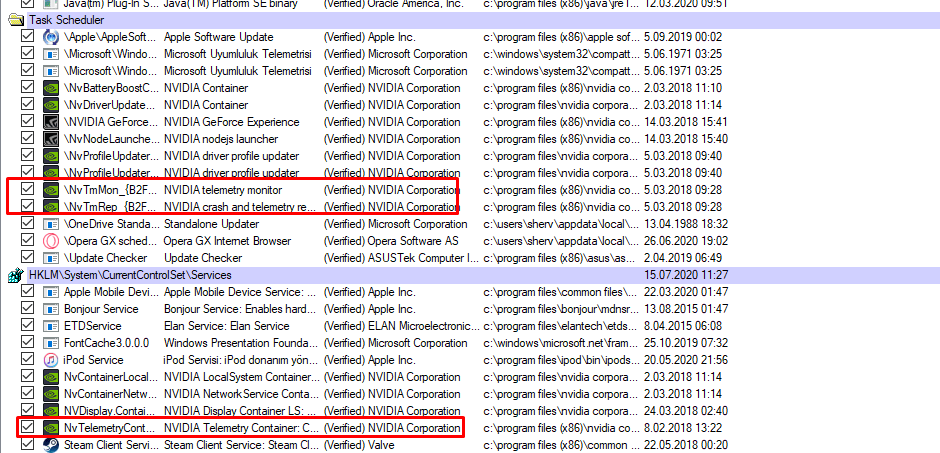Toggle the \NVIDIA GeForce... task checkbox

[26, 122]
